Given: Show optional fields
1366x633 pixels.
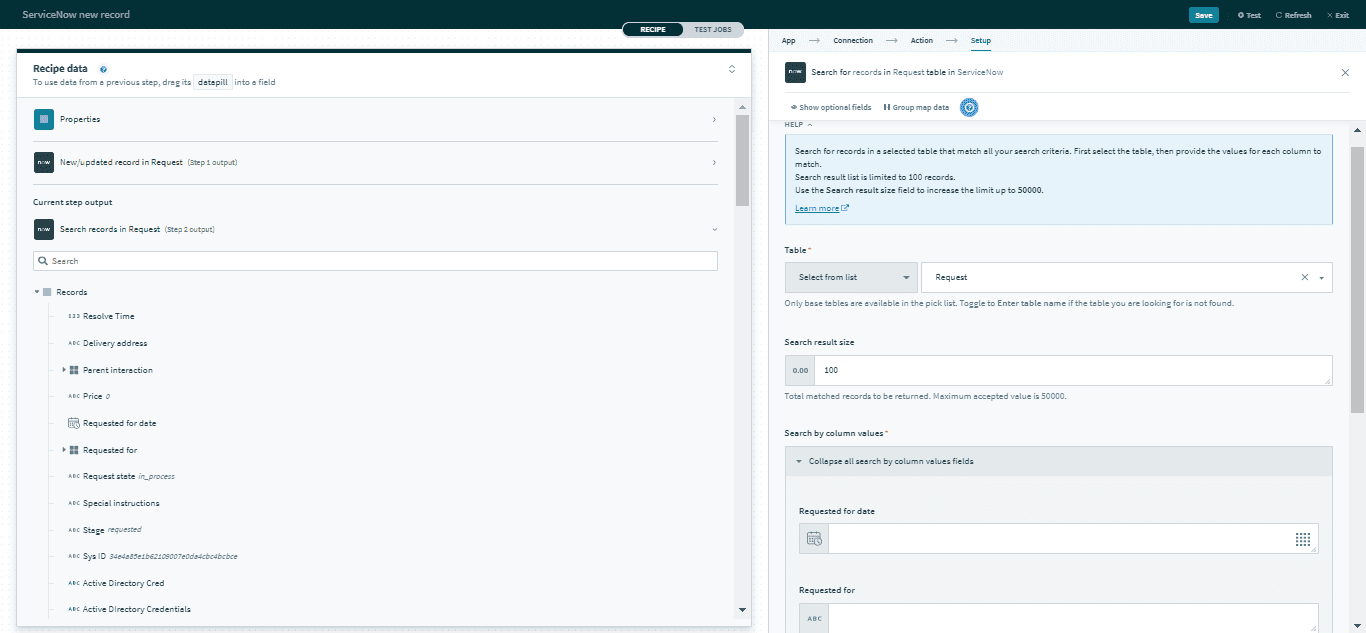Looking at the screenshot, I should (x=830, y=107).
